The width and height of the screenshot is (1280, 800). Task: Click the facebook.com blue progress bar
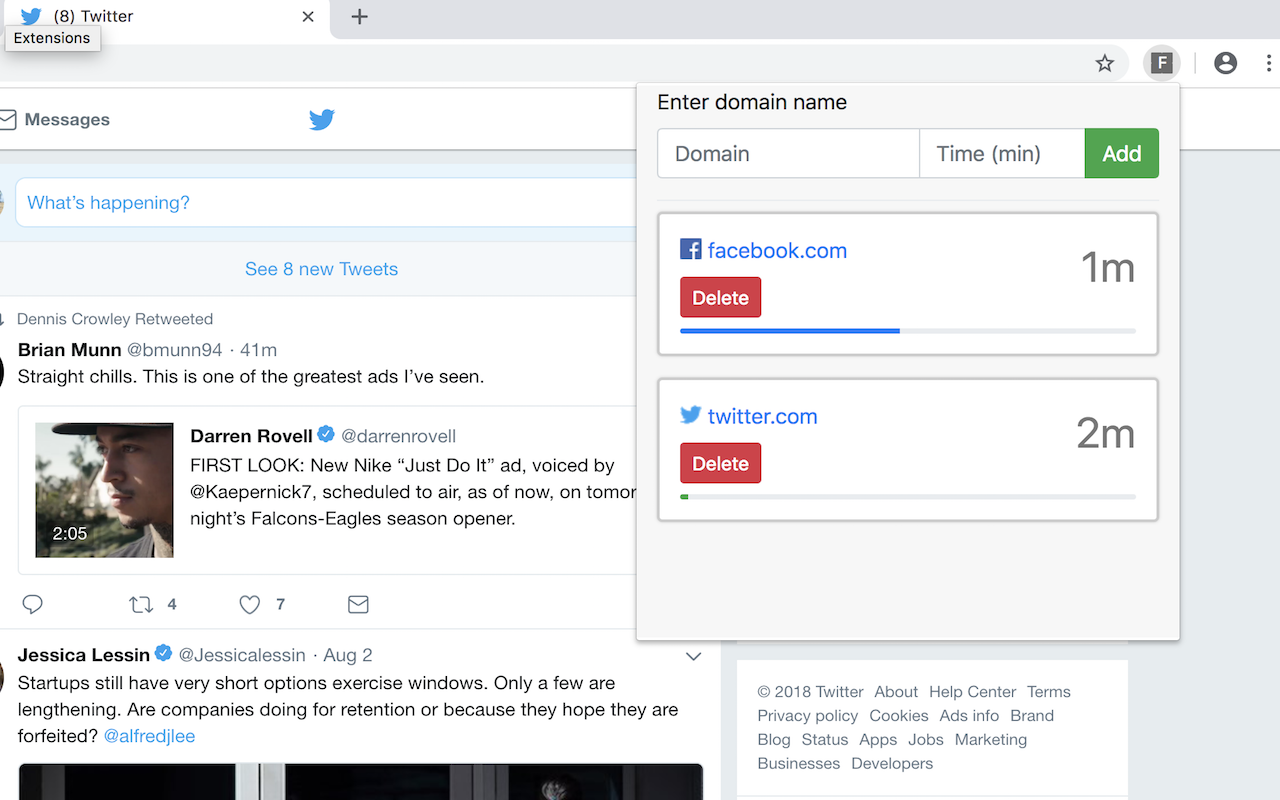pyautogui.click(x=790, y=330)
